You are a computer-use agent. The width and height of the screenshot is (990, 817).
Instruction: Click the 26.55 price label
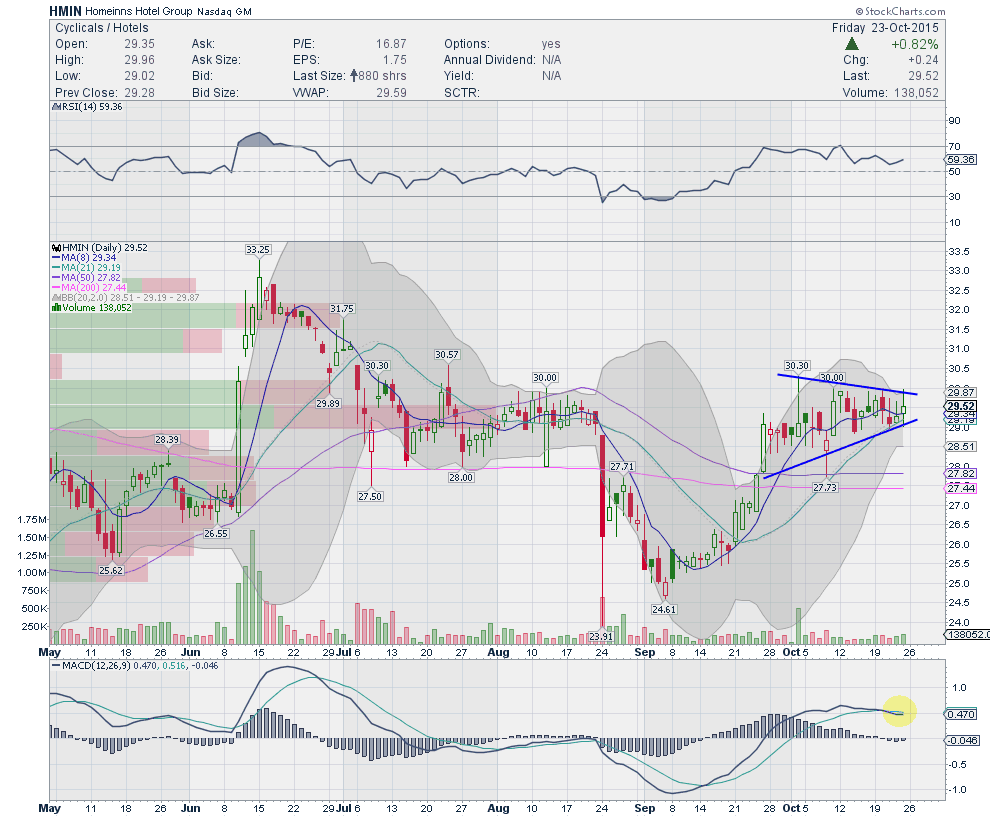[216, 534]
